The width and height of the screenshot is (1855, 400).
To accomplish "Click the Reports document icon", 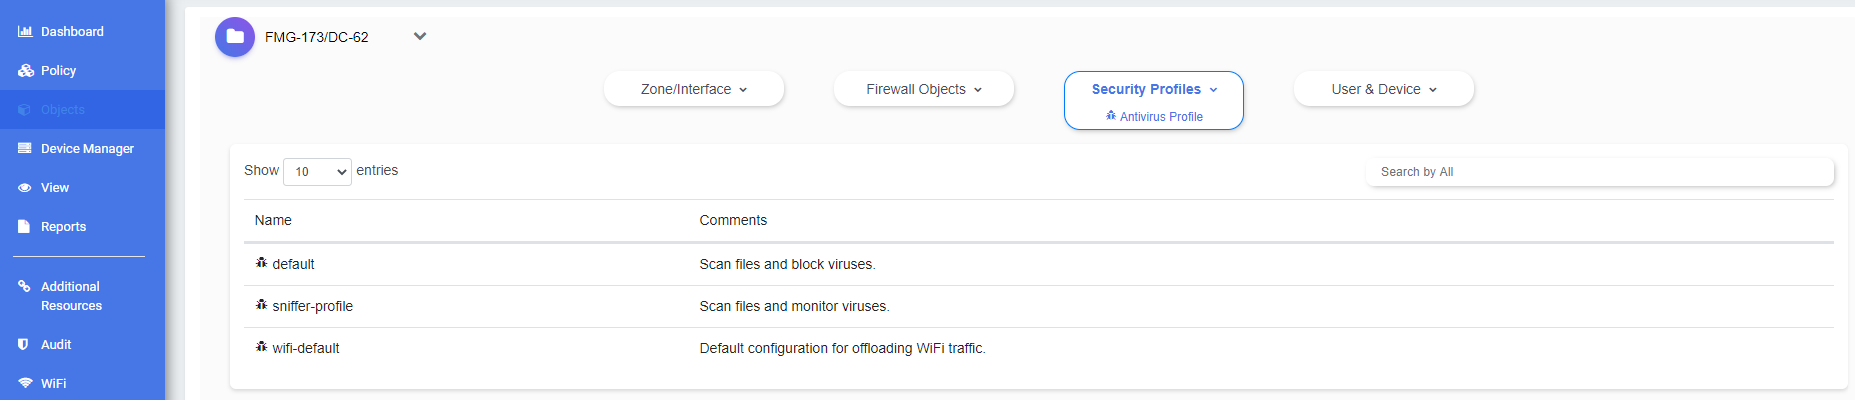I will 25,227.
